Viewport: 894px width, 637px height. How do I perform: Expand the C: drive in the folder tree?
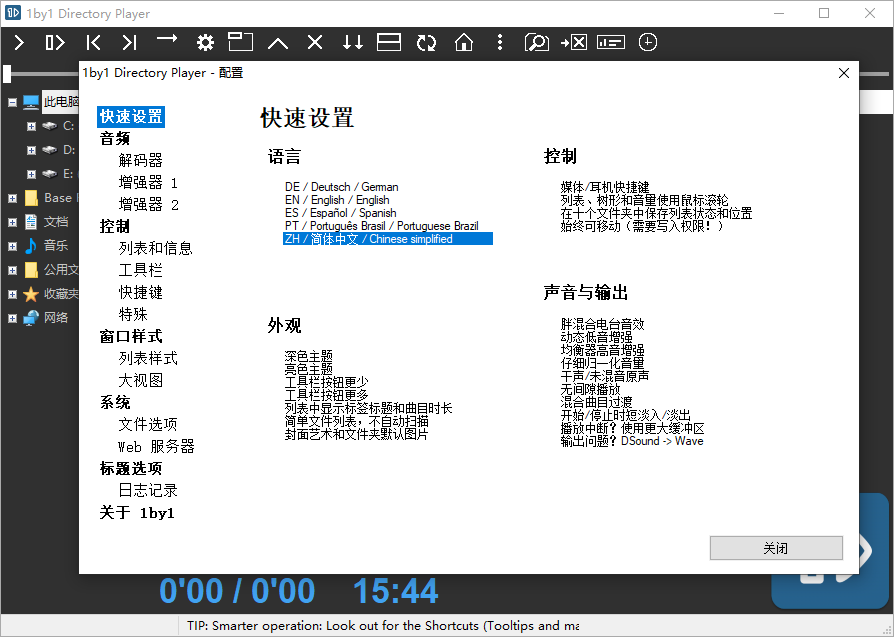click(29, 125)
